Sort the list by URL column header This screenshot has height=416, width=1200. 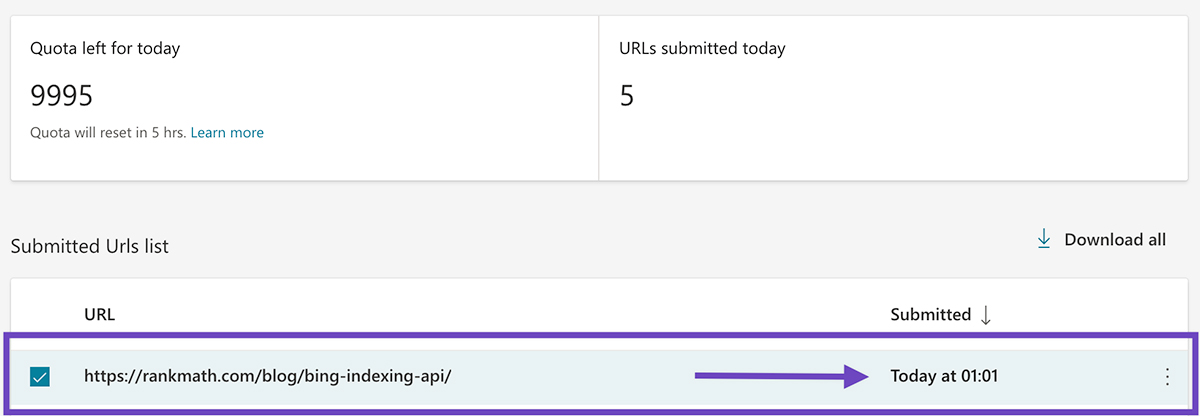(99, 314)
